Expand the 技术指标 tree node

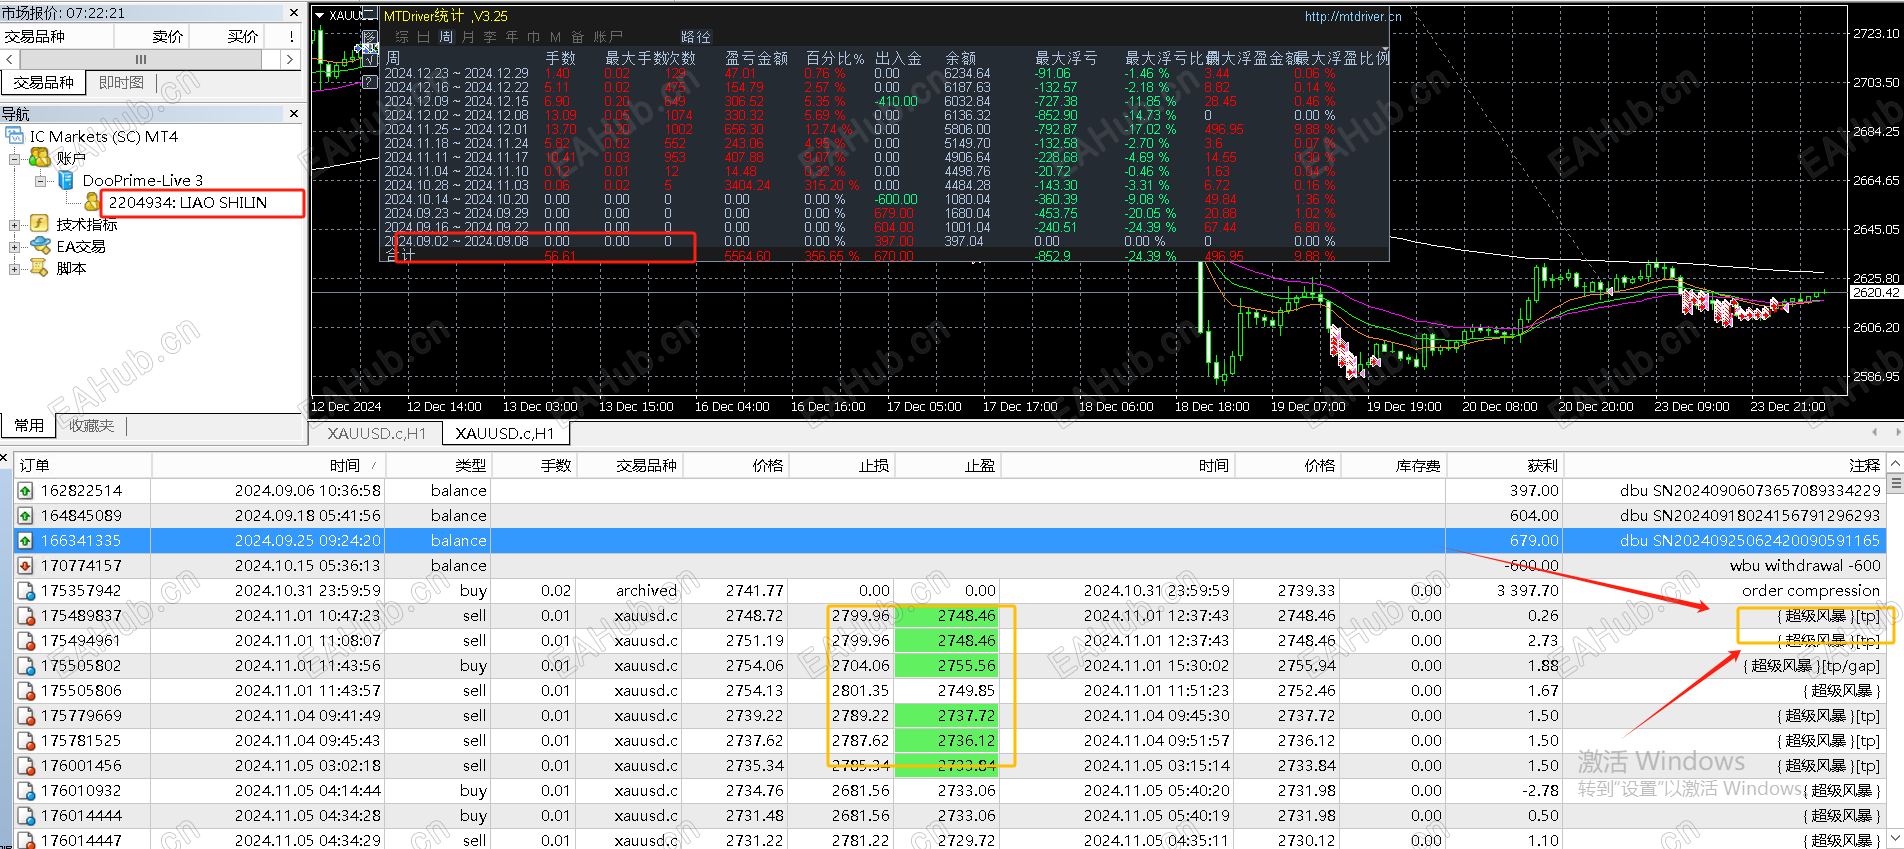click(x=15, y=224)
